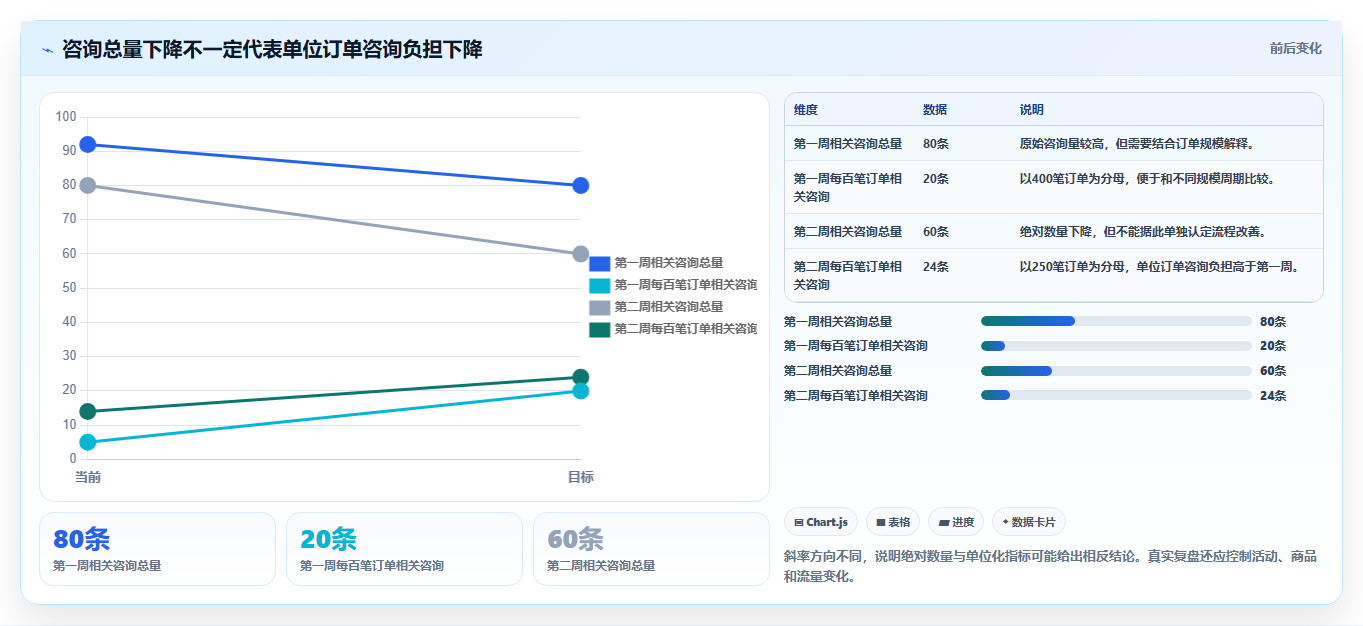Image resolution: width=1363 pixels, height=626 pixels.
Task: Select the 数据卡片 tag
Action: tap(1028, 522)
